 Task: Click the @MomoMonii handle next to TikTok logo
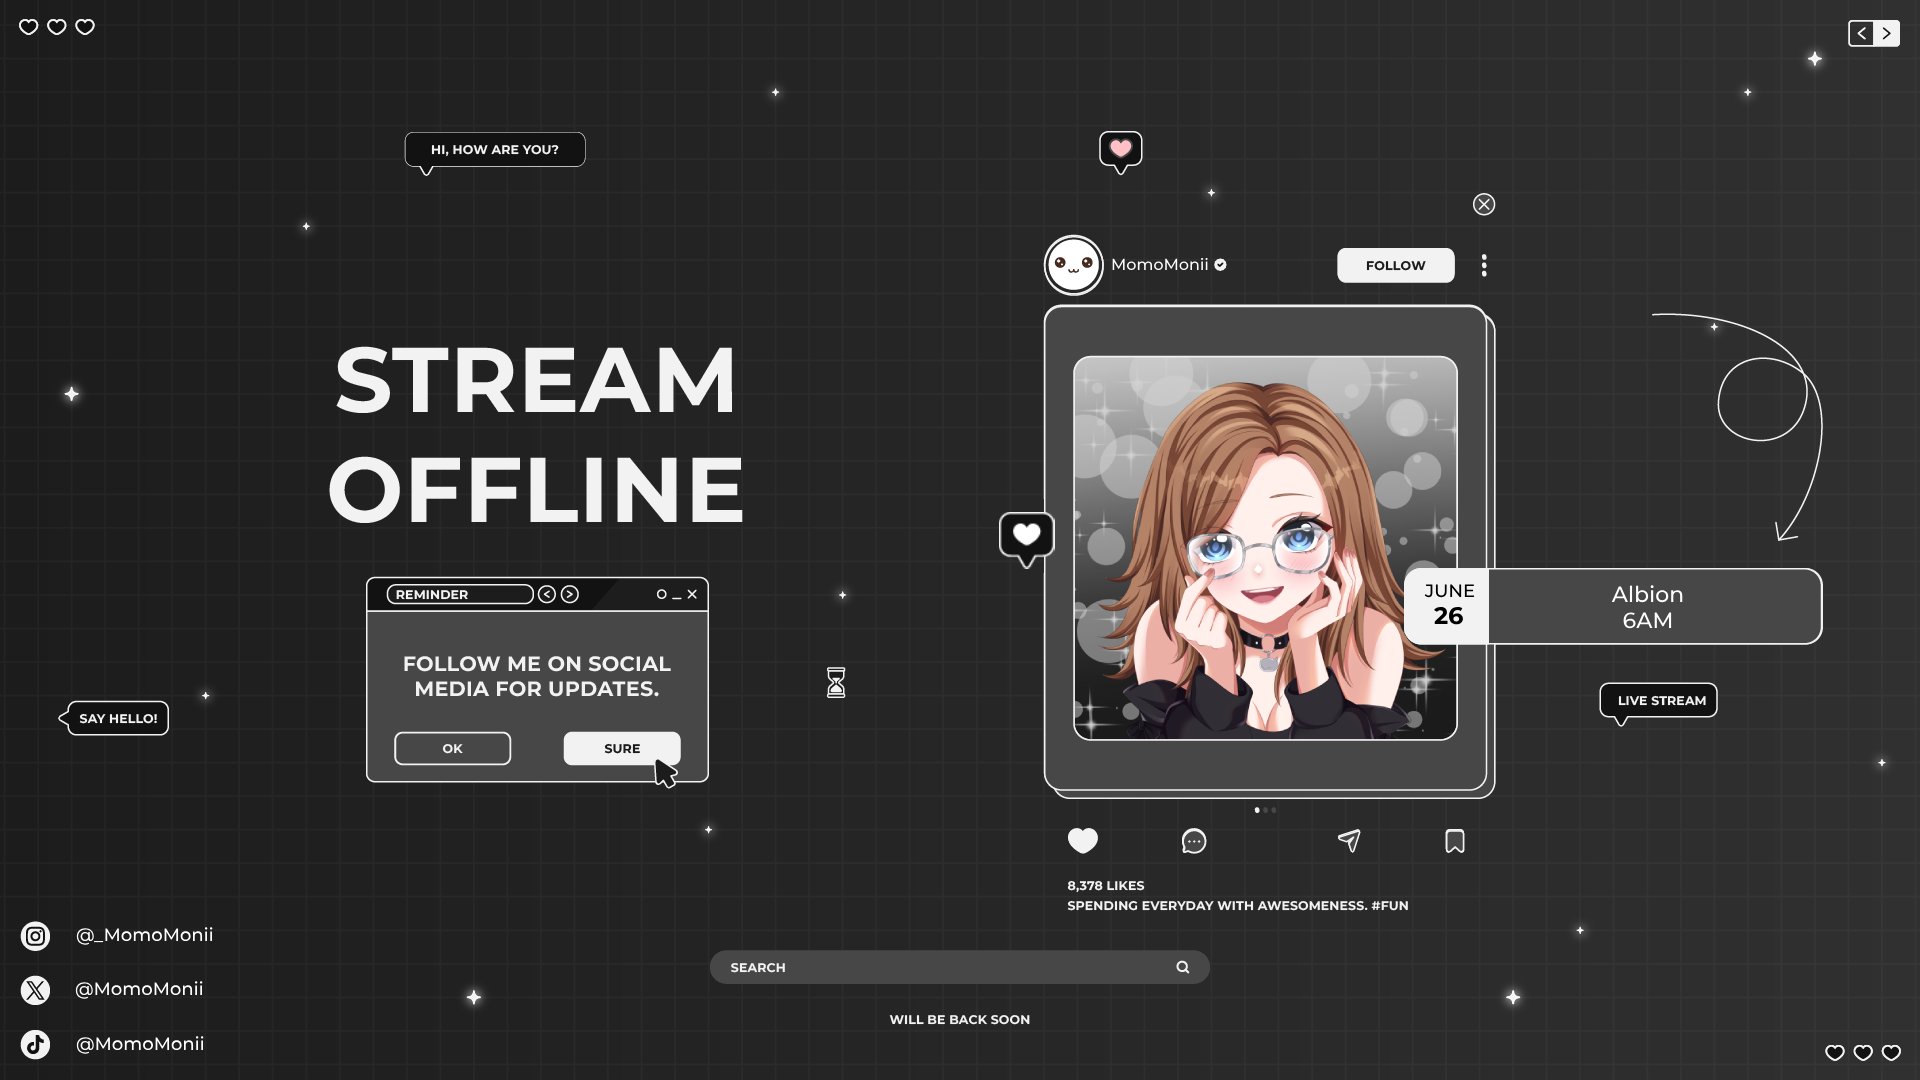pos(140,1044)
